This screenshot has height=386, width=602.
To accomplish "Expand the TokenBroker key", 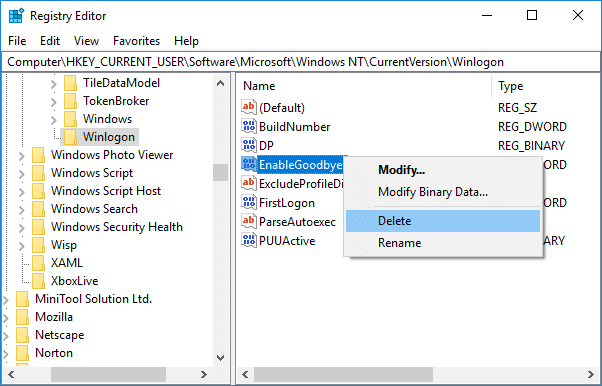I will tap(54, 102).
